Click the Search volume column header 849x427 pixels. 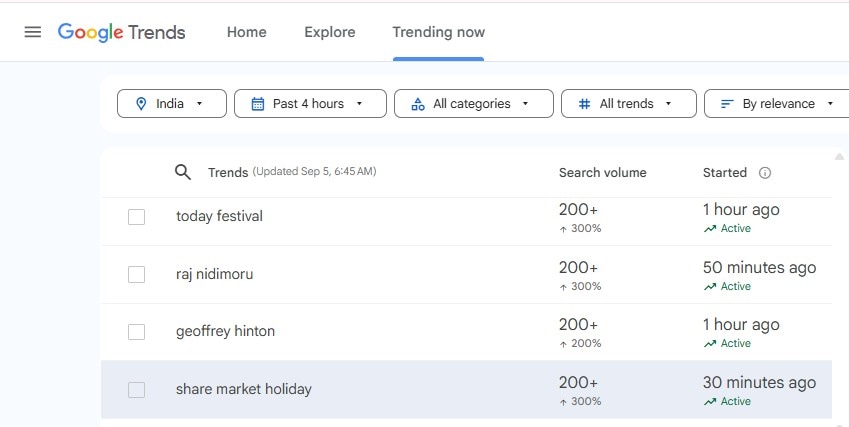(x=603, y=173)
